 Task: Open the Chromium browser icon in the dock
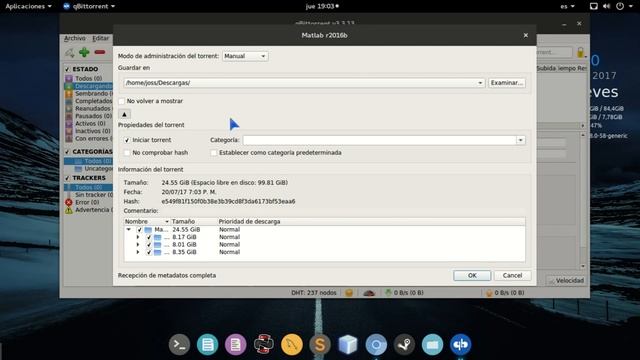pyautogui.click(x=376, y=344)
